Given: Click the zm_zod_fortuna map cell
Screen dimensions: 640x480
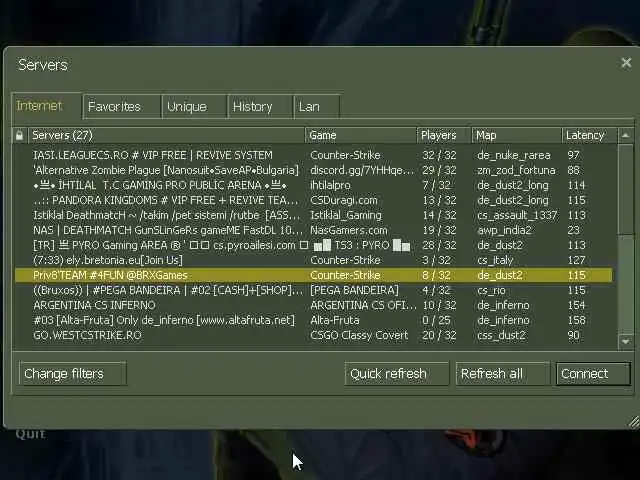Looking at the screenshot, I should [x=516, y=170].
